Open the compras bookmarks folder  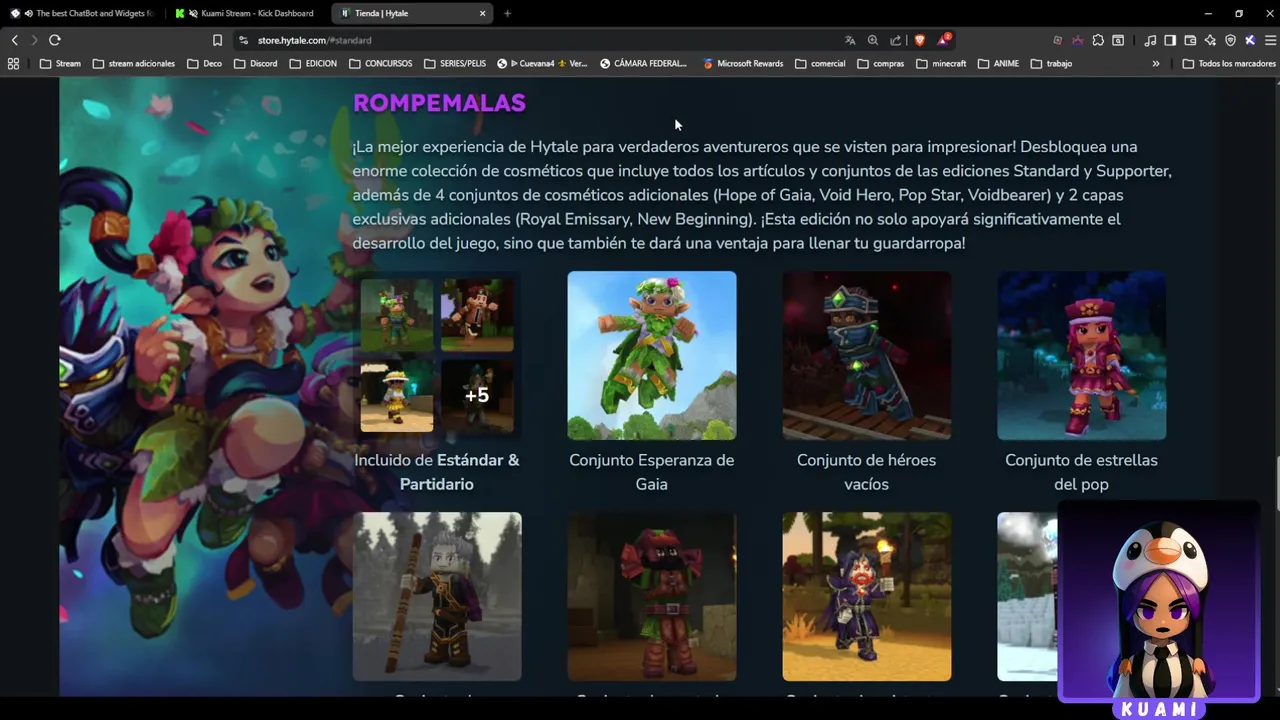click(881, 63)
